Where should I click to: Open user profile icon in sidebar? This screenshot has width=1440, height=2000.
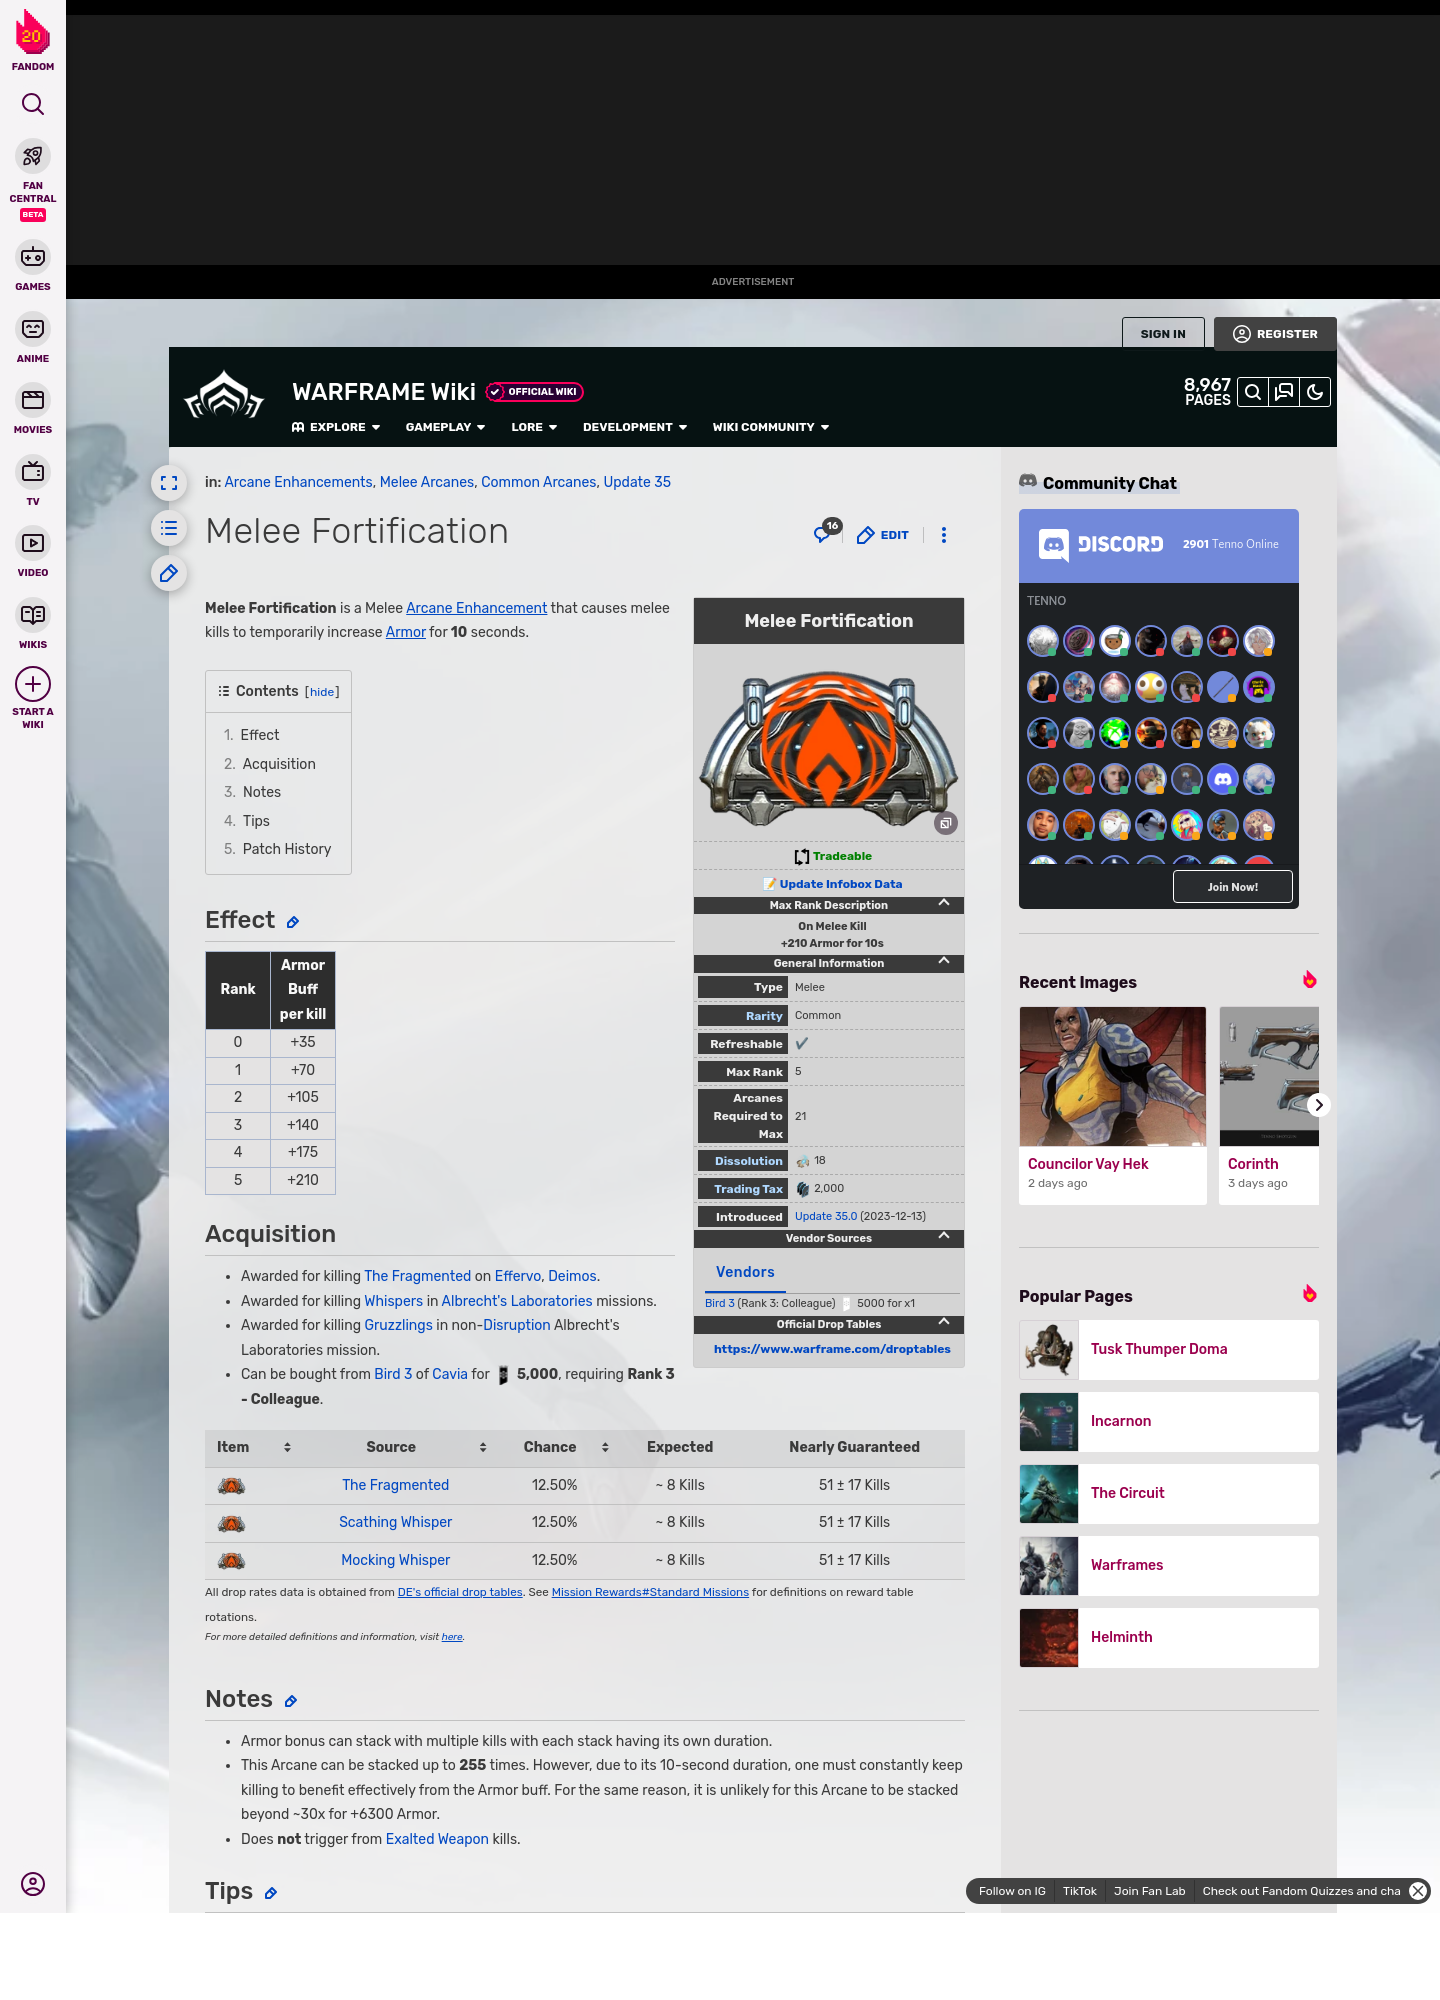click(33, 1884)
